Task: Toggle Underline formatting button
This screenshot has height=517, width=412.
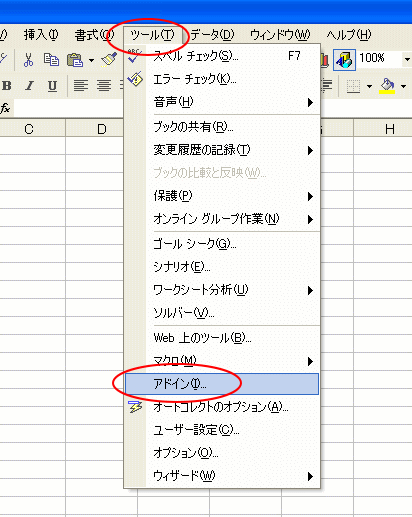Action: point(52,86)
